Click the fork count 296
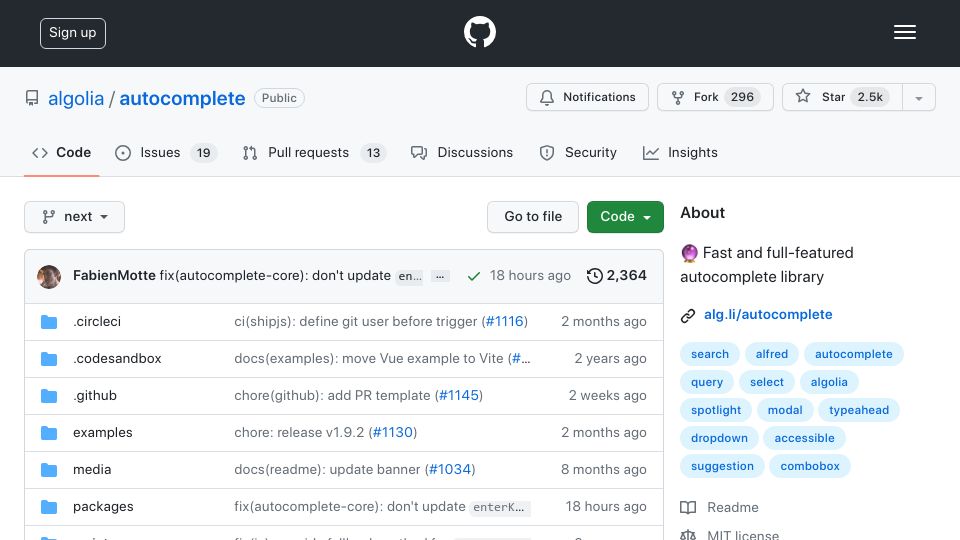Viewport: 960px width, 540px height. click(x=742, y=97)
